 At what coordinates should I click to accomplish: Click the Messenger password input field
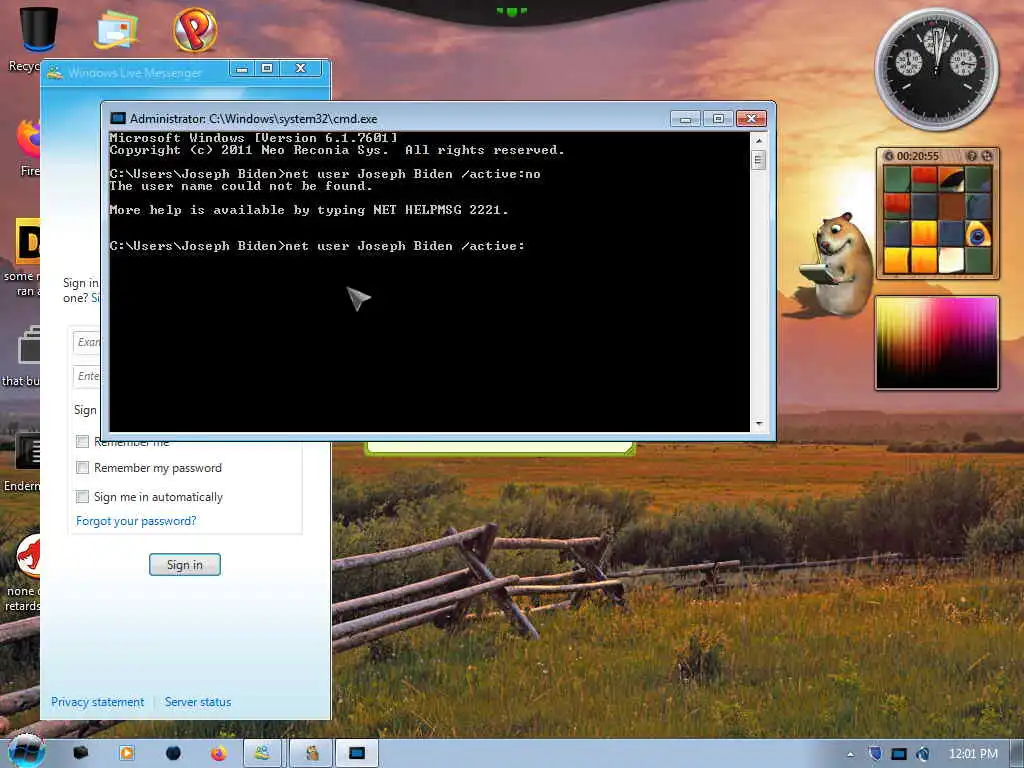point(87,376)
